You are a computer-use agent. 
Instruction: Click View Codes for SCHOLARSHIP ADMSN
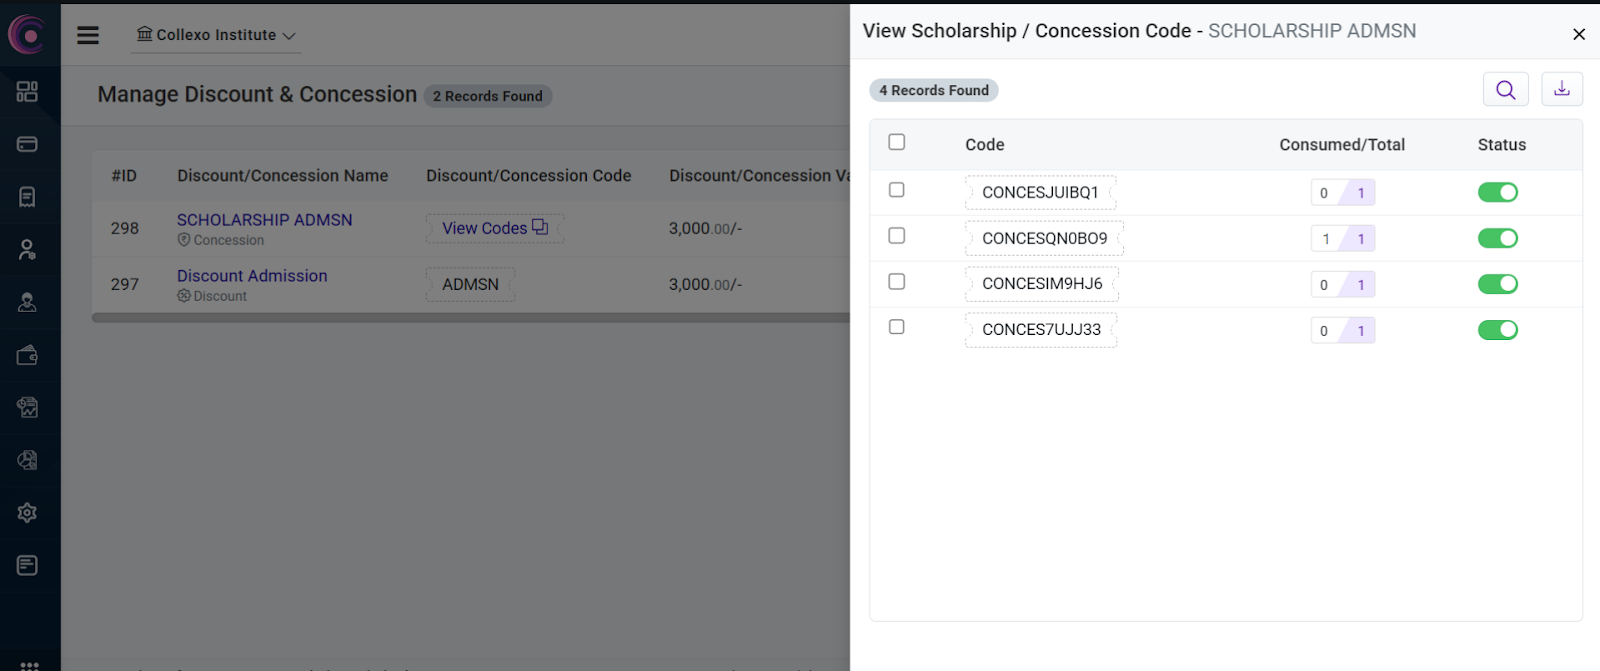(494, 228)
